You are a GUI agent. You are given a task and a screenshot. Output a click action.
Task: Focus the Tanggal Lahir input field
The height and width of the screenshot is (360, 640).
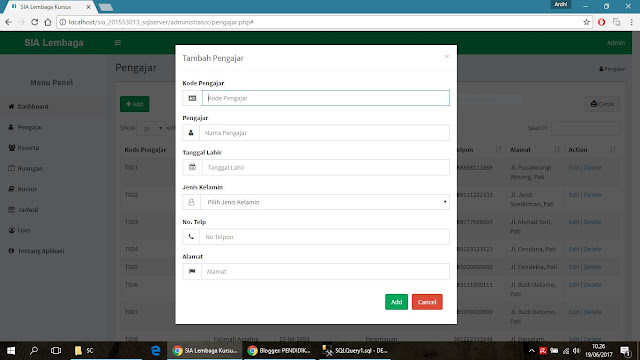tap(326, 167)
